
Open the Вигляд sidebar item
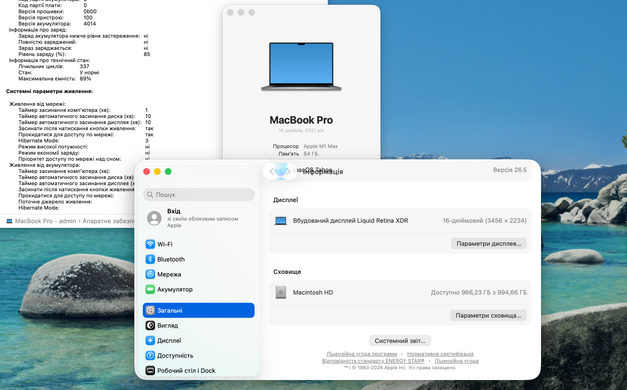point(198,325)
